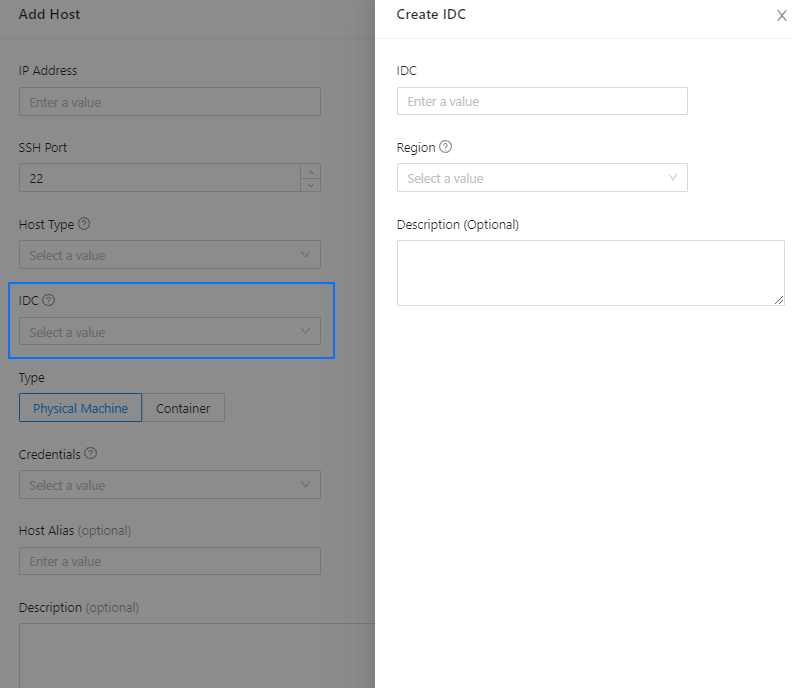The height and width of the screenshot is (688, 792).
Task: Click help icon beside Region label
Action: [x=446, y=147]
